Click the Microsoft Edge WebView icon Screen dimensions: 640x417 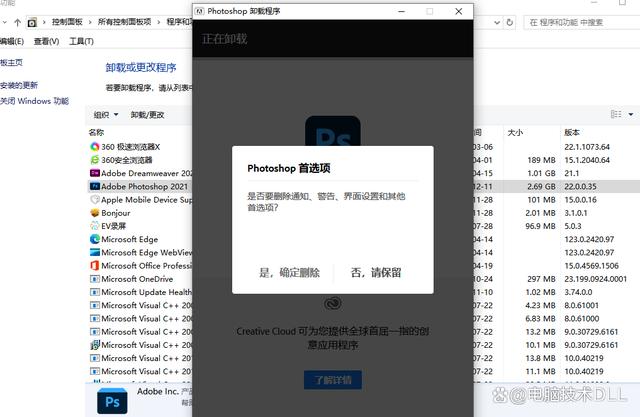coord(95,252)
